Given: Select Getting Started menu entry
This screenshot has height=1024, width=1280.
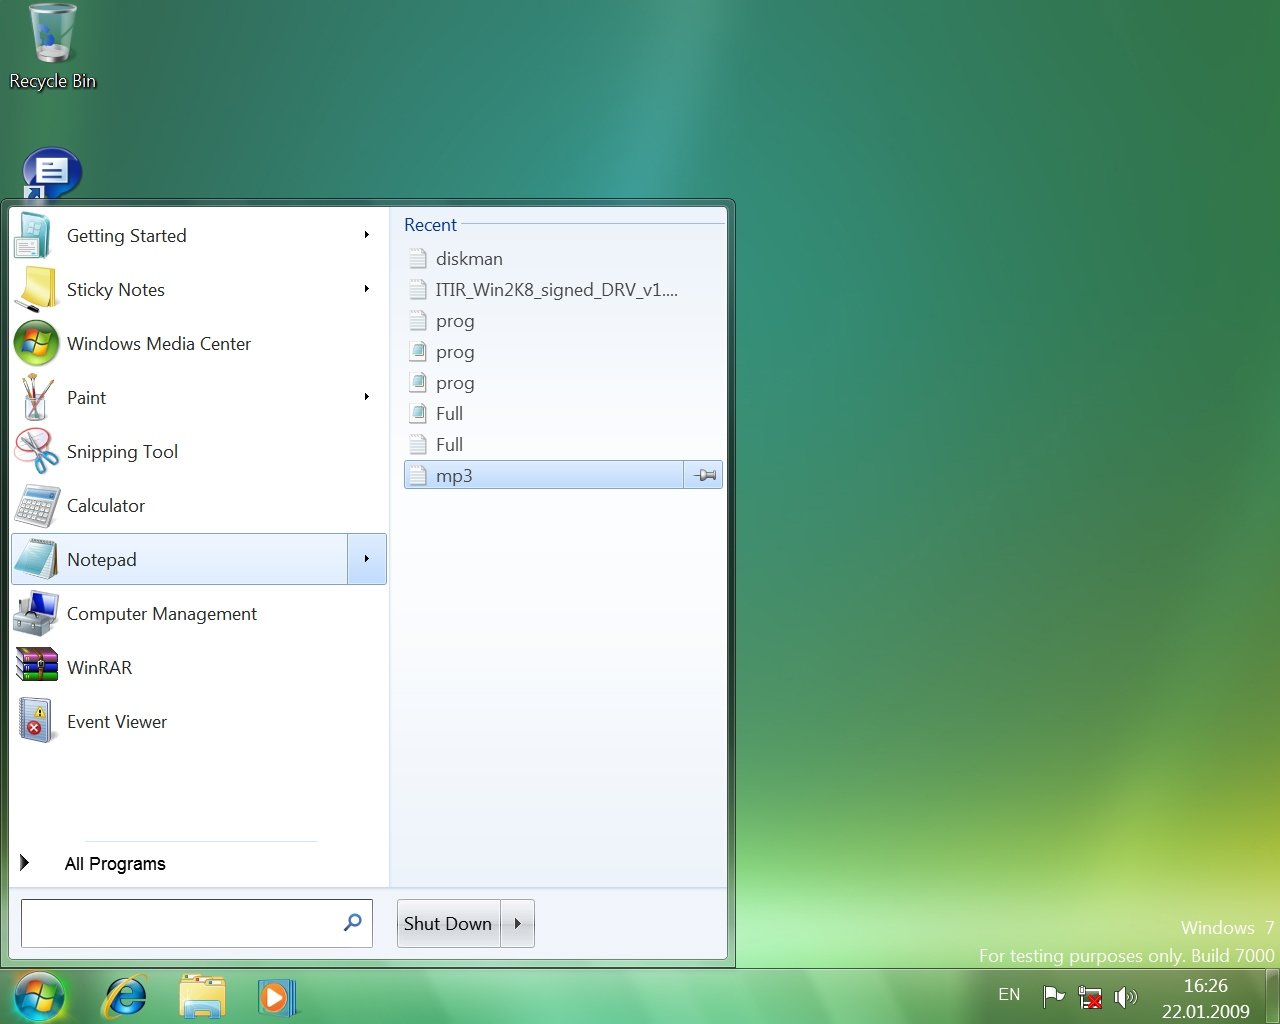Looking at the screenshot, I should point(198,236).
